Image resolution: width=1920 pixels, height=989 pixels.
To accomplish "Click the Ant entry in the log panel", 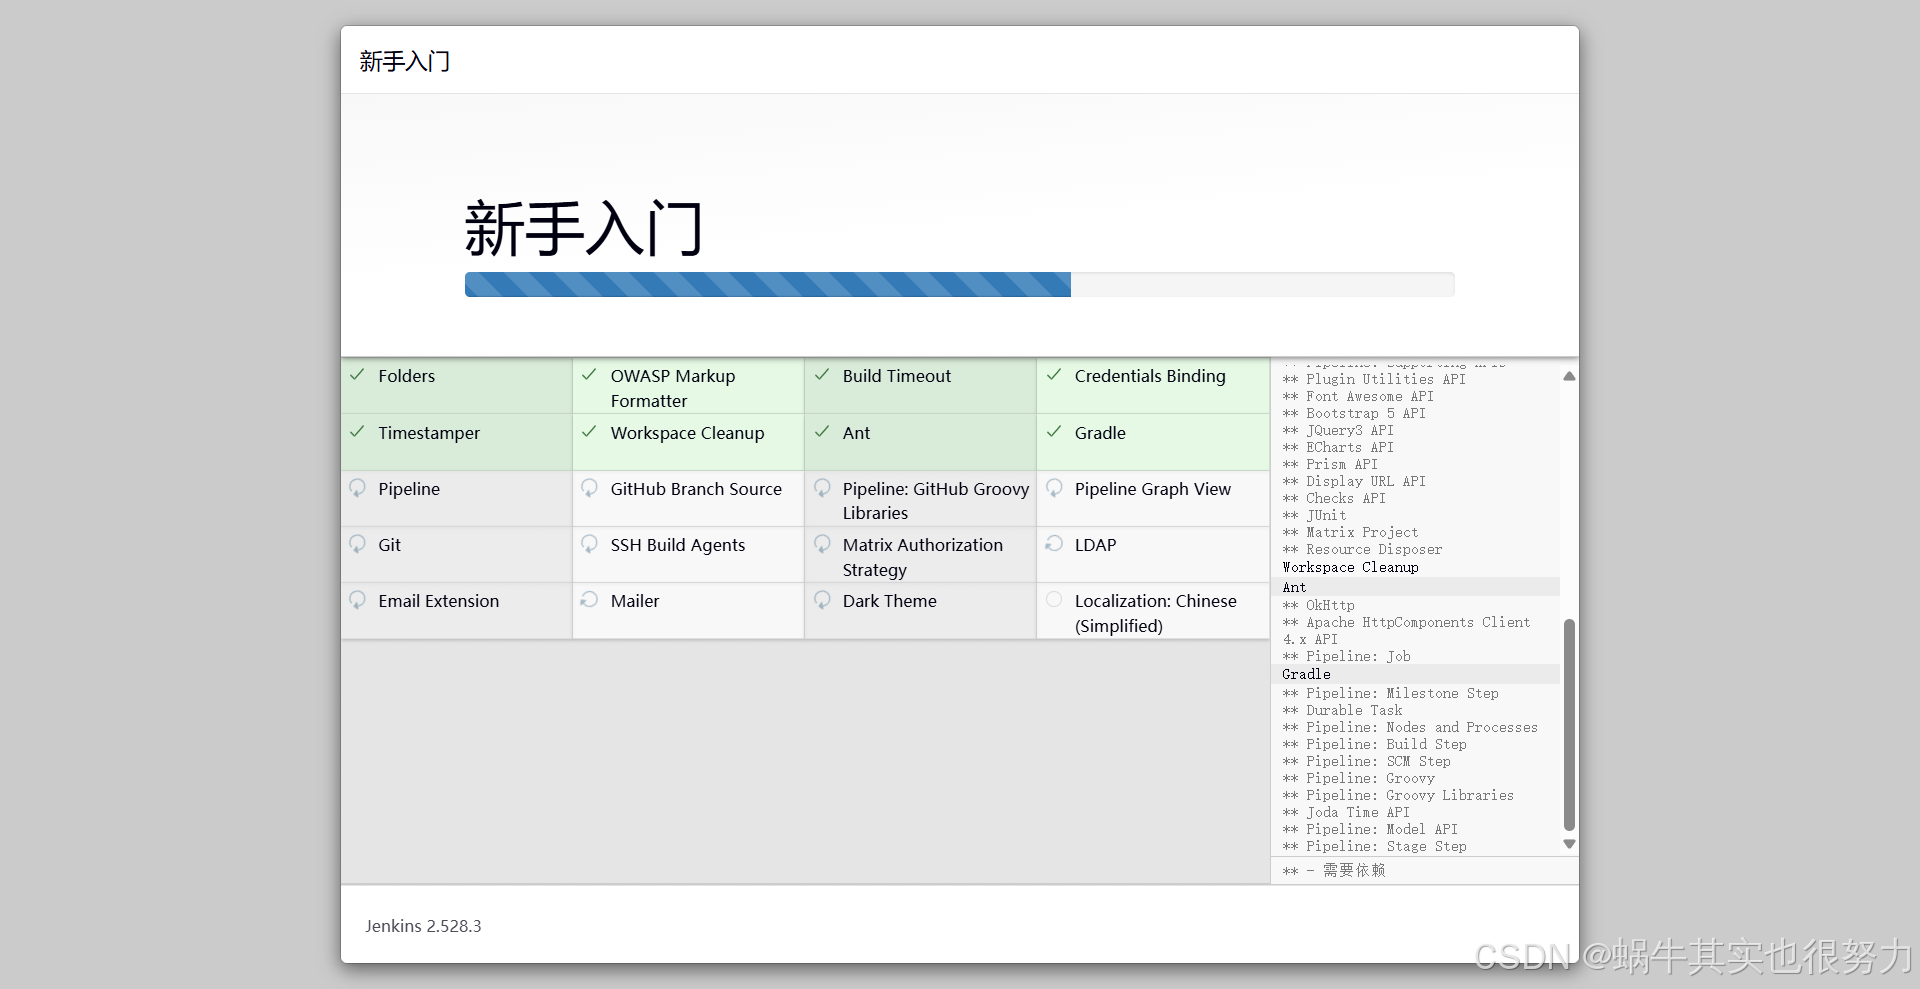I will pyautogui.click(x=1294, y=587).
